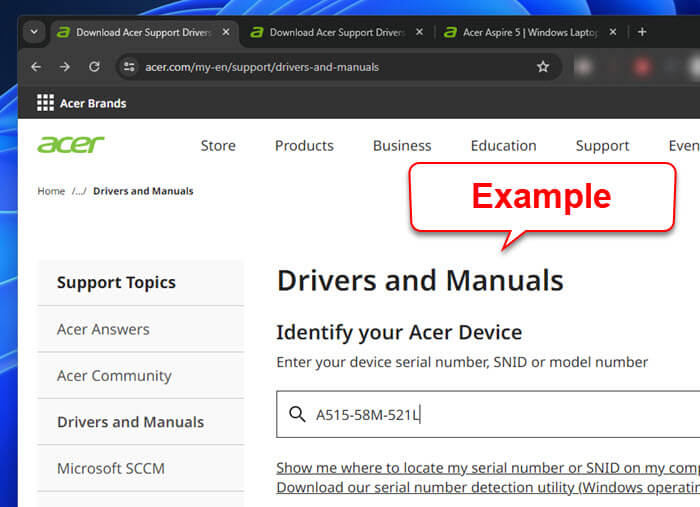700x507 pixels.
Task: Click the green Acer logo
Action: coord(71,144)
